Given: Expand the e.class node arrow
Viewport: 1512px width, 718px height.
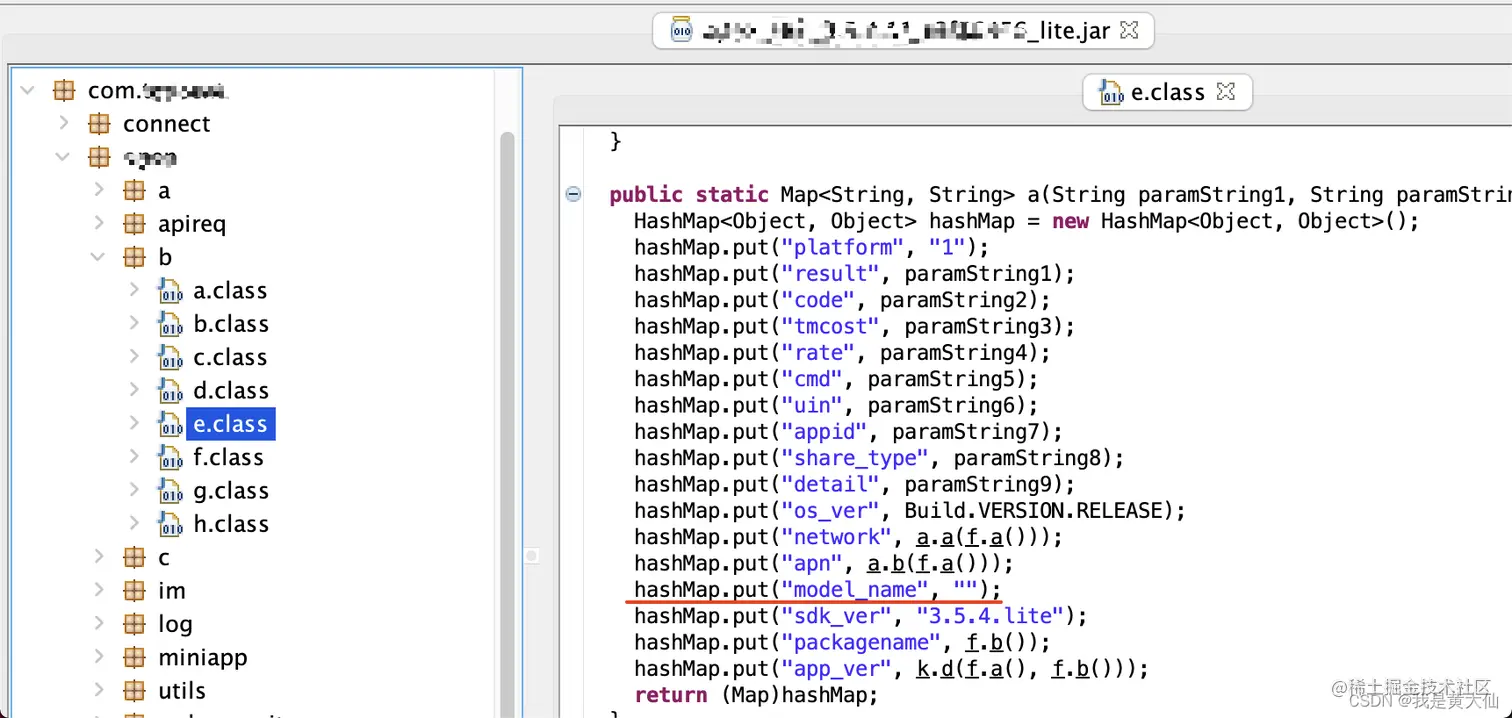Looking at the screenshot, I should click(x=134, y=424).
